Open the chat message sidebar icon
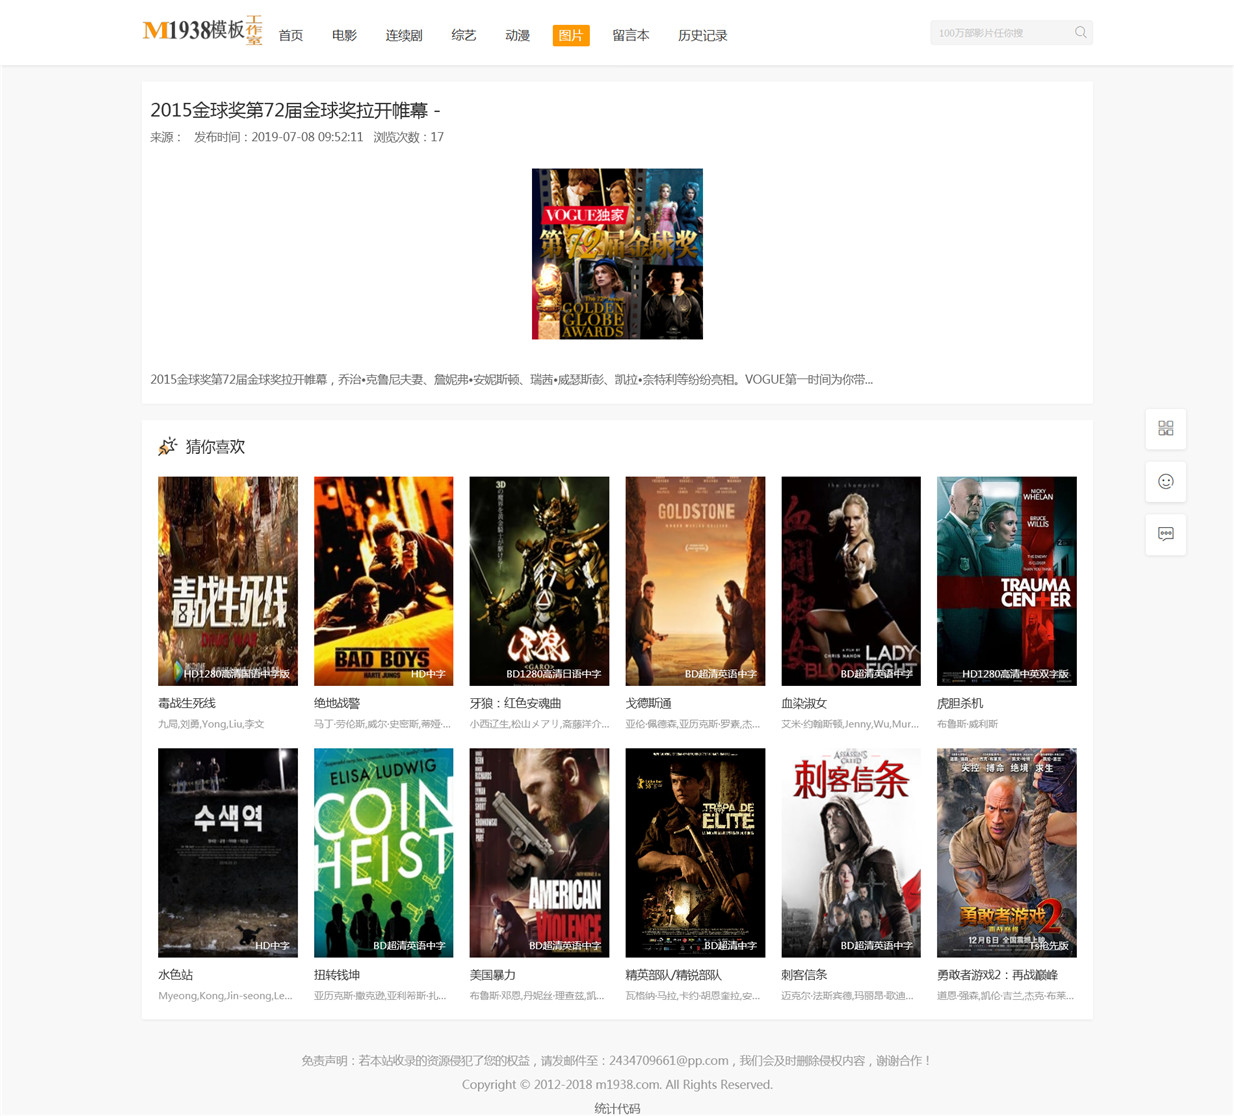The height and width of the screenshot is (1116, 1234). coord(1166,534)
